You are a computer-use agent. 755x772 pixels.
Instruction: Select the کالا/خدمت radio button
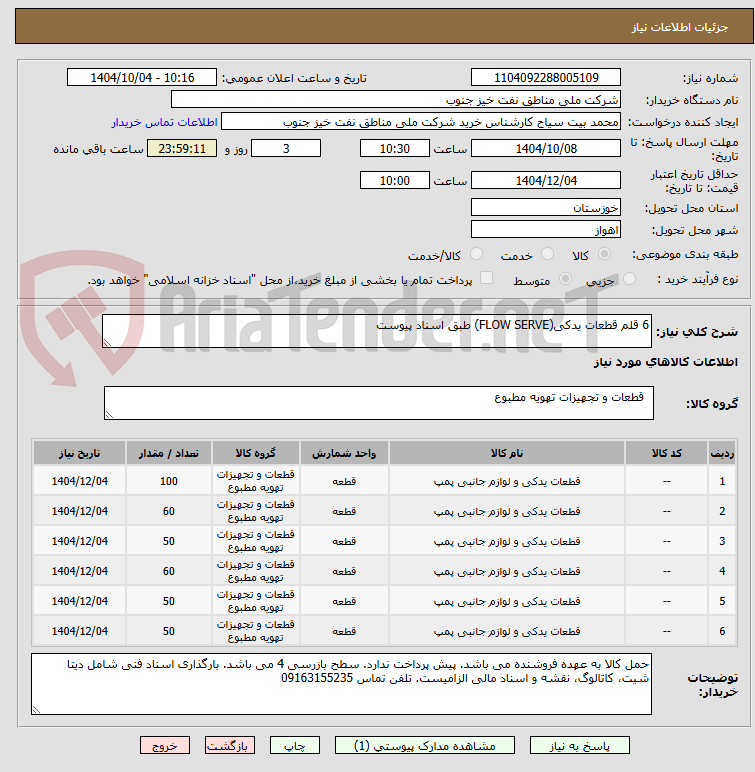pyautogui.click(x=476, y=254)
